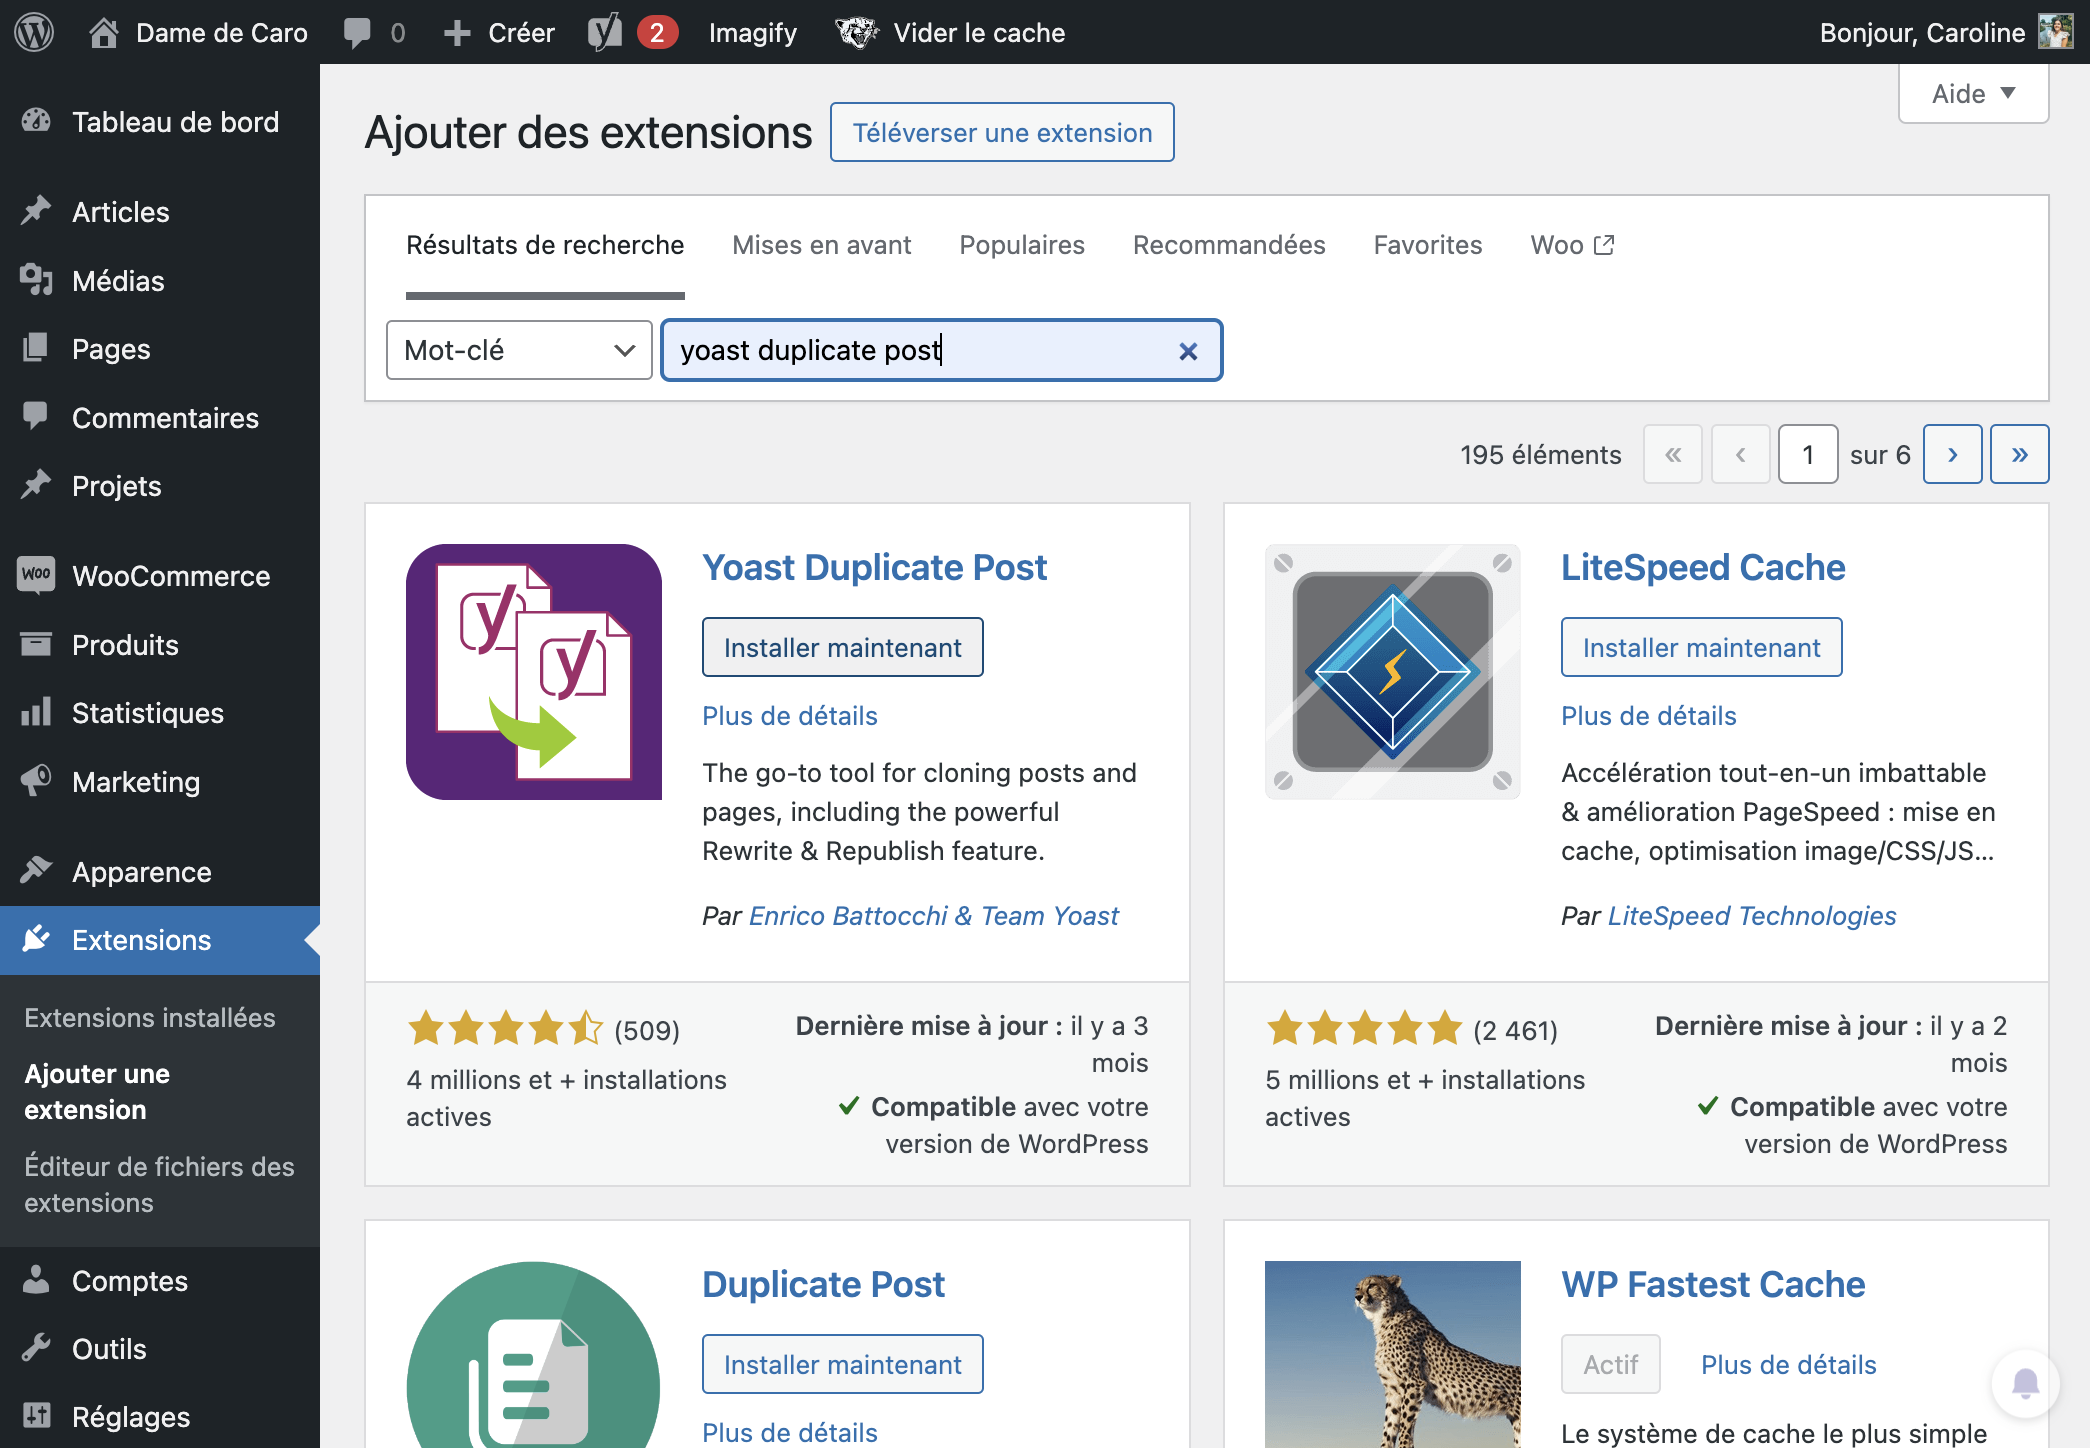The width and height of the screenshot is (2090, 1448).
Task: Open Articles in sidebar
Action: 160,212
